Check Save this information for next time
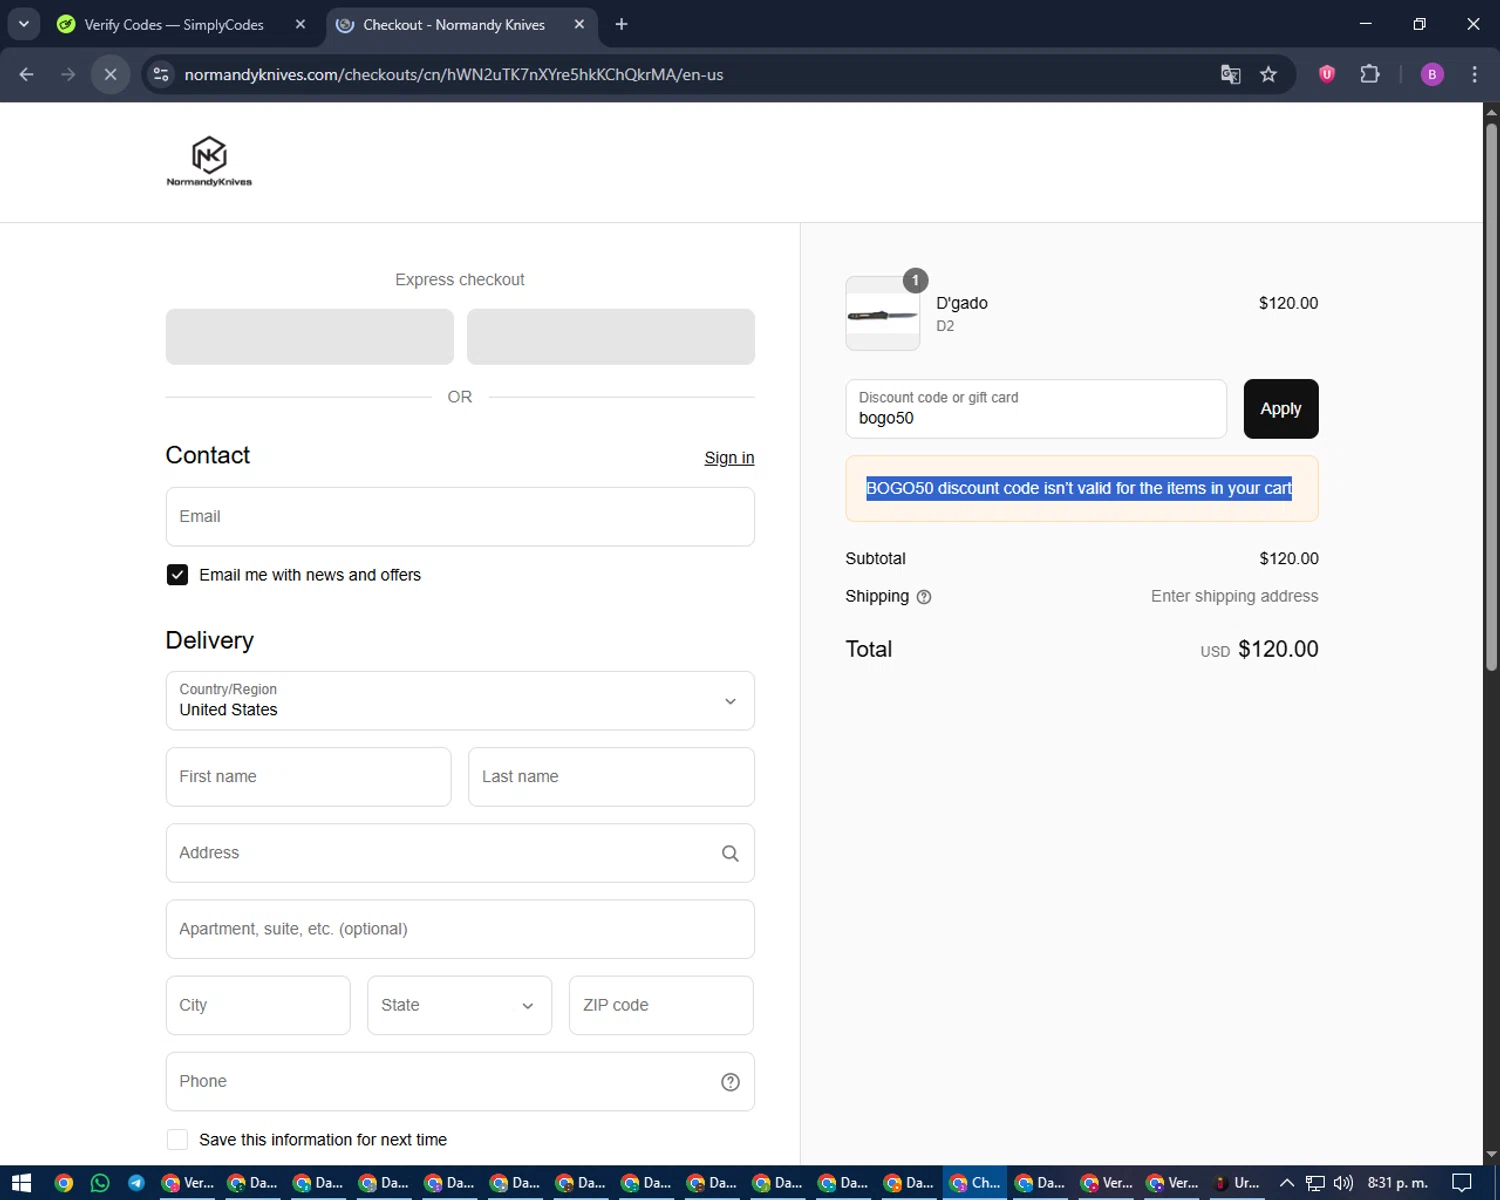 177,1139
